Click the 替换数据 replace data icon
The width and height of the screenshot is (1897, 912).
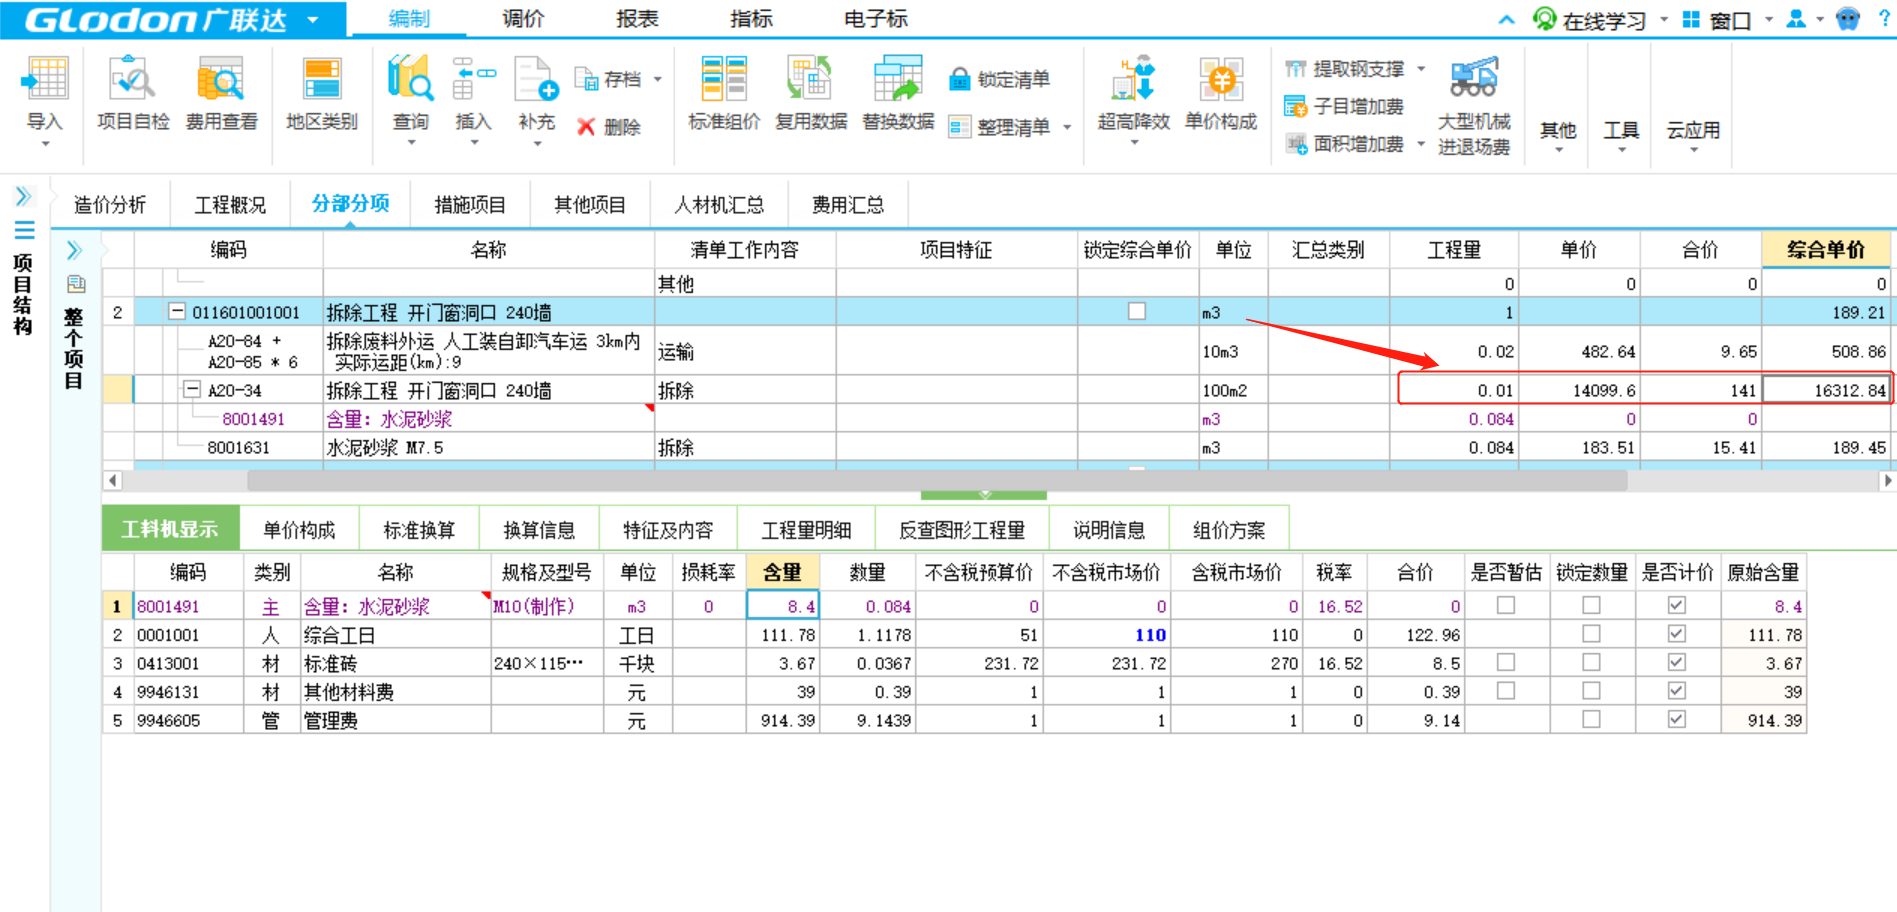click(x=898, y=80)
